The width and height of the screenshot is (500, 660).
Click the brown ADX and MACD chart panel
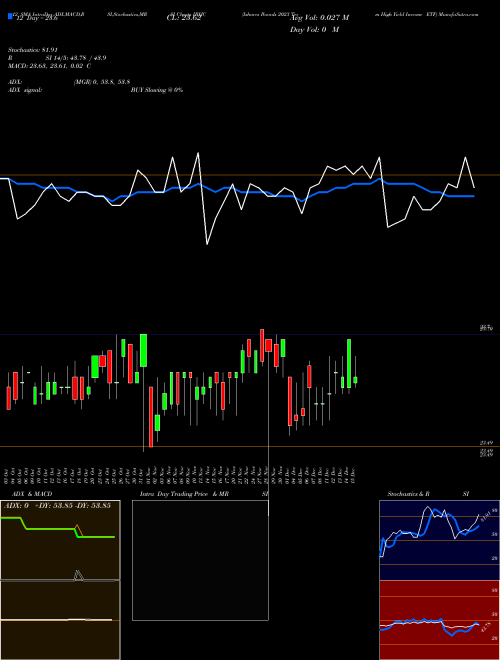pos(60,580)
